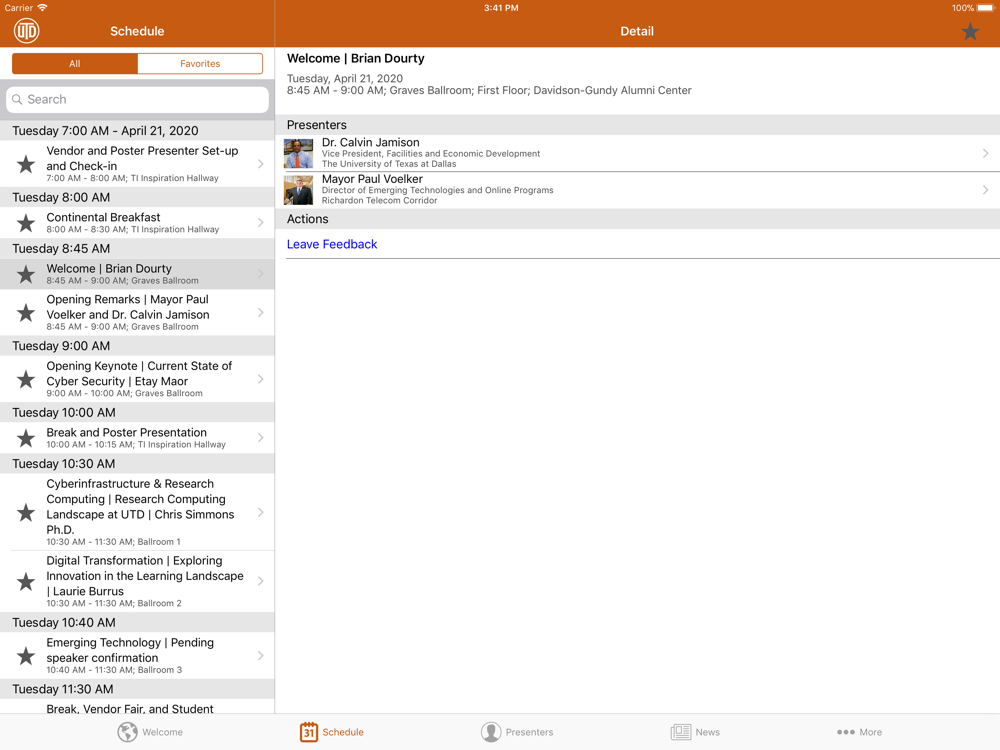This screenshot has height=750, width=1000.
Task: Go to the News tab label
Action: point(707,732)
